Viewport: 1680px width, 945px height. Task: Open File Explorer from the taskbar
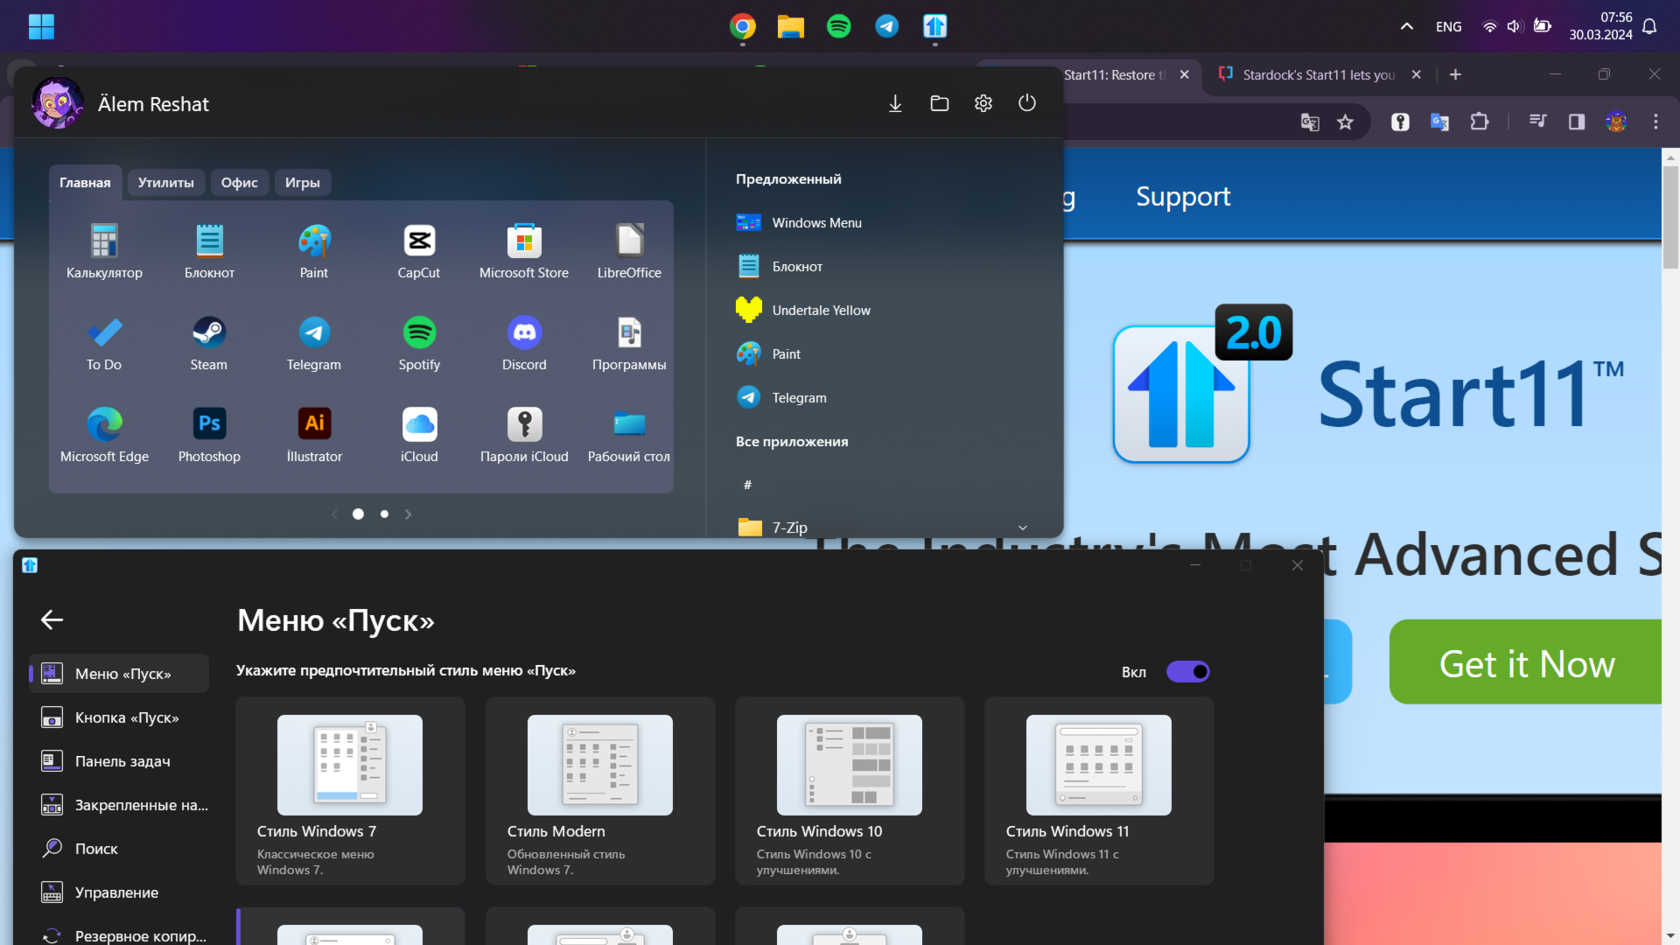(x=790, y=26)
